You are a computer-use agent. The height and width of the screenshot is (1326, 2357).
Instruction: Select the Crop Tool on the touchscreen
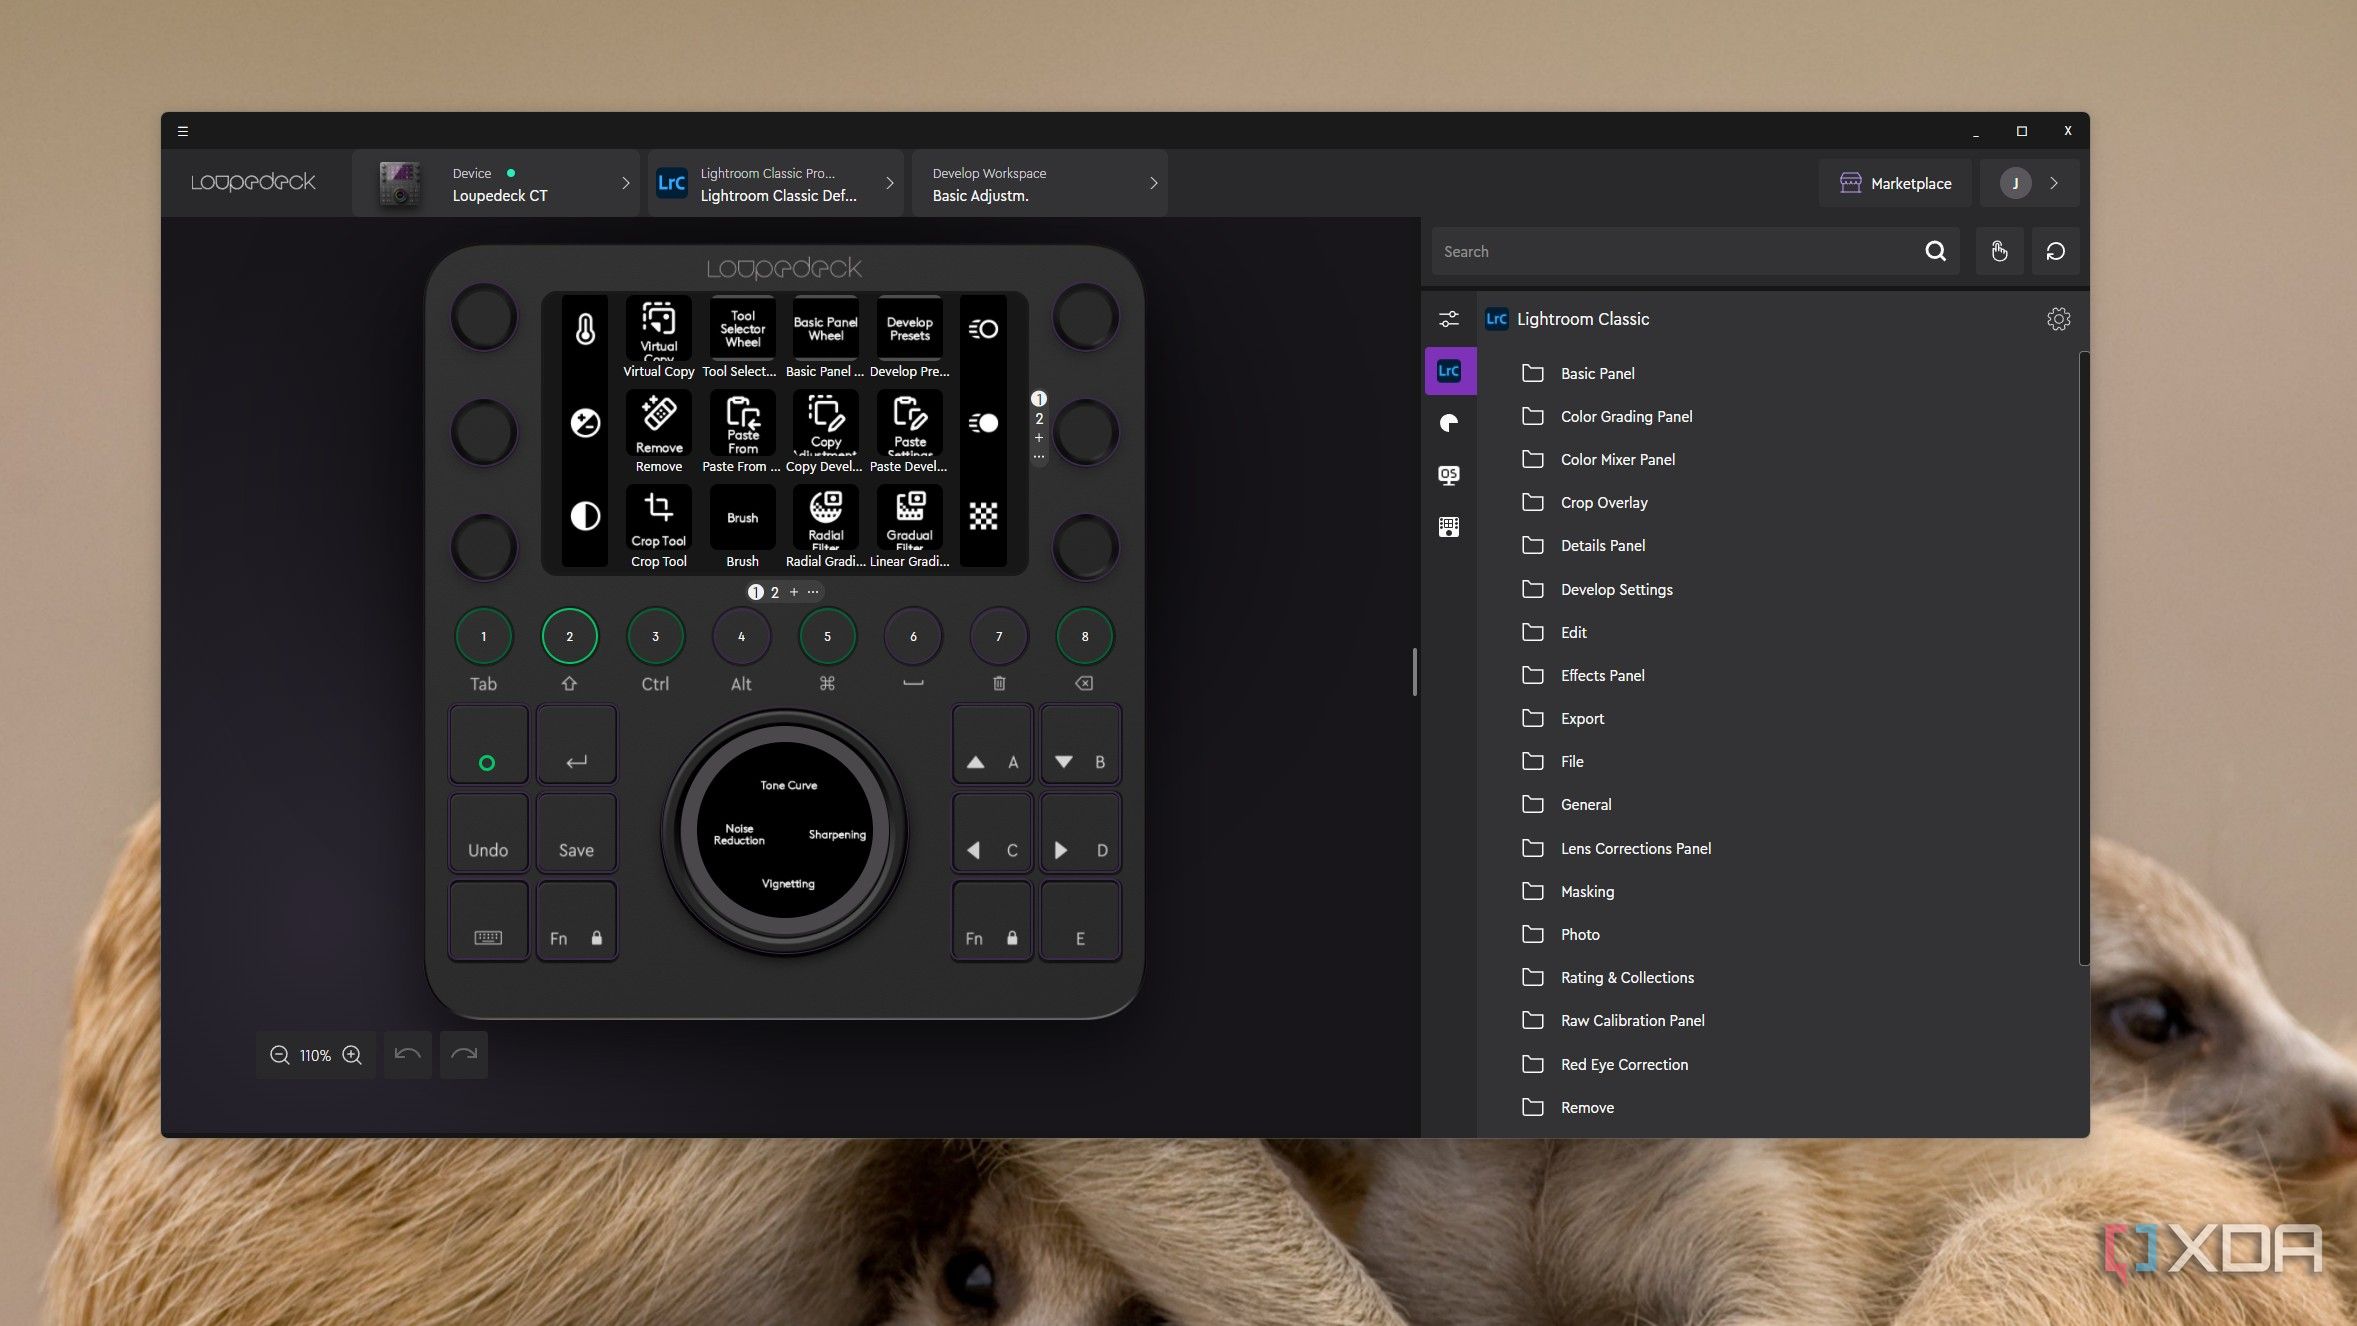[658, 523]
